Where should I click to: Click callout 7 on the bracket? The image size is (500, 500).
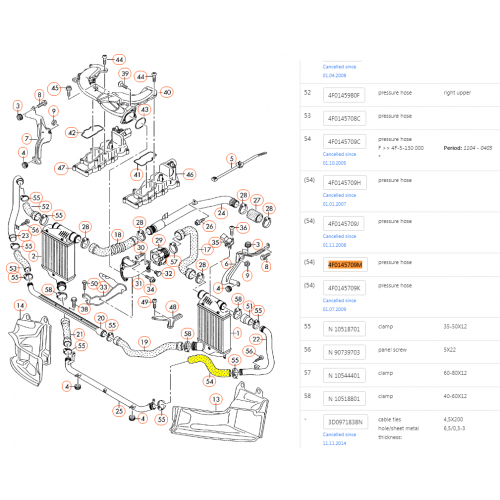tap(27, 138)
